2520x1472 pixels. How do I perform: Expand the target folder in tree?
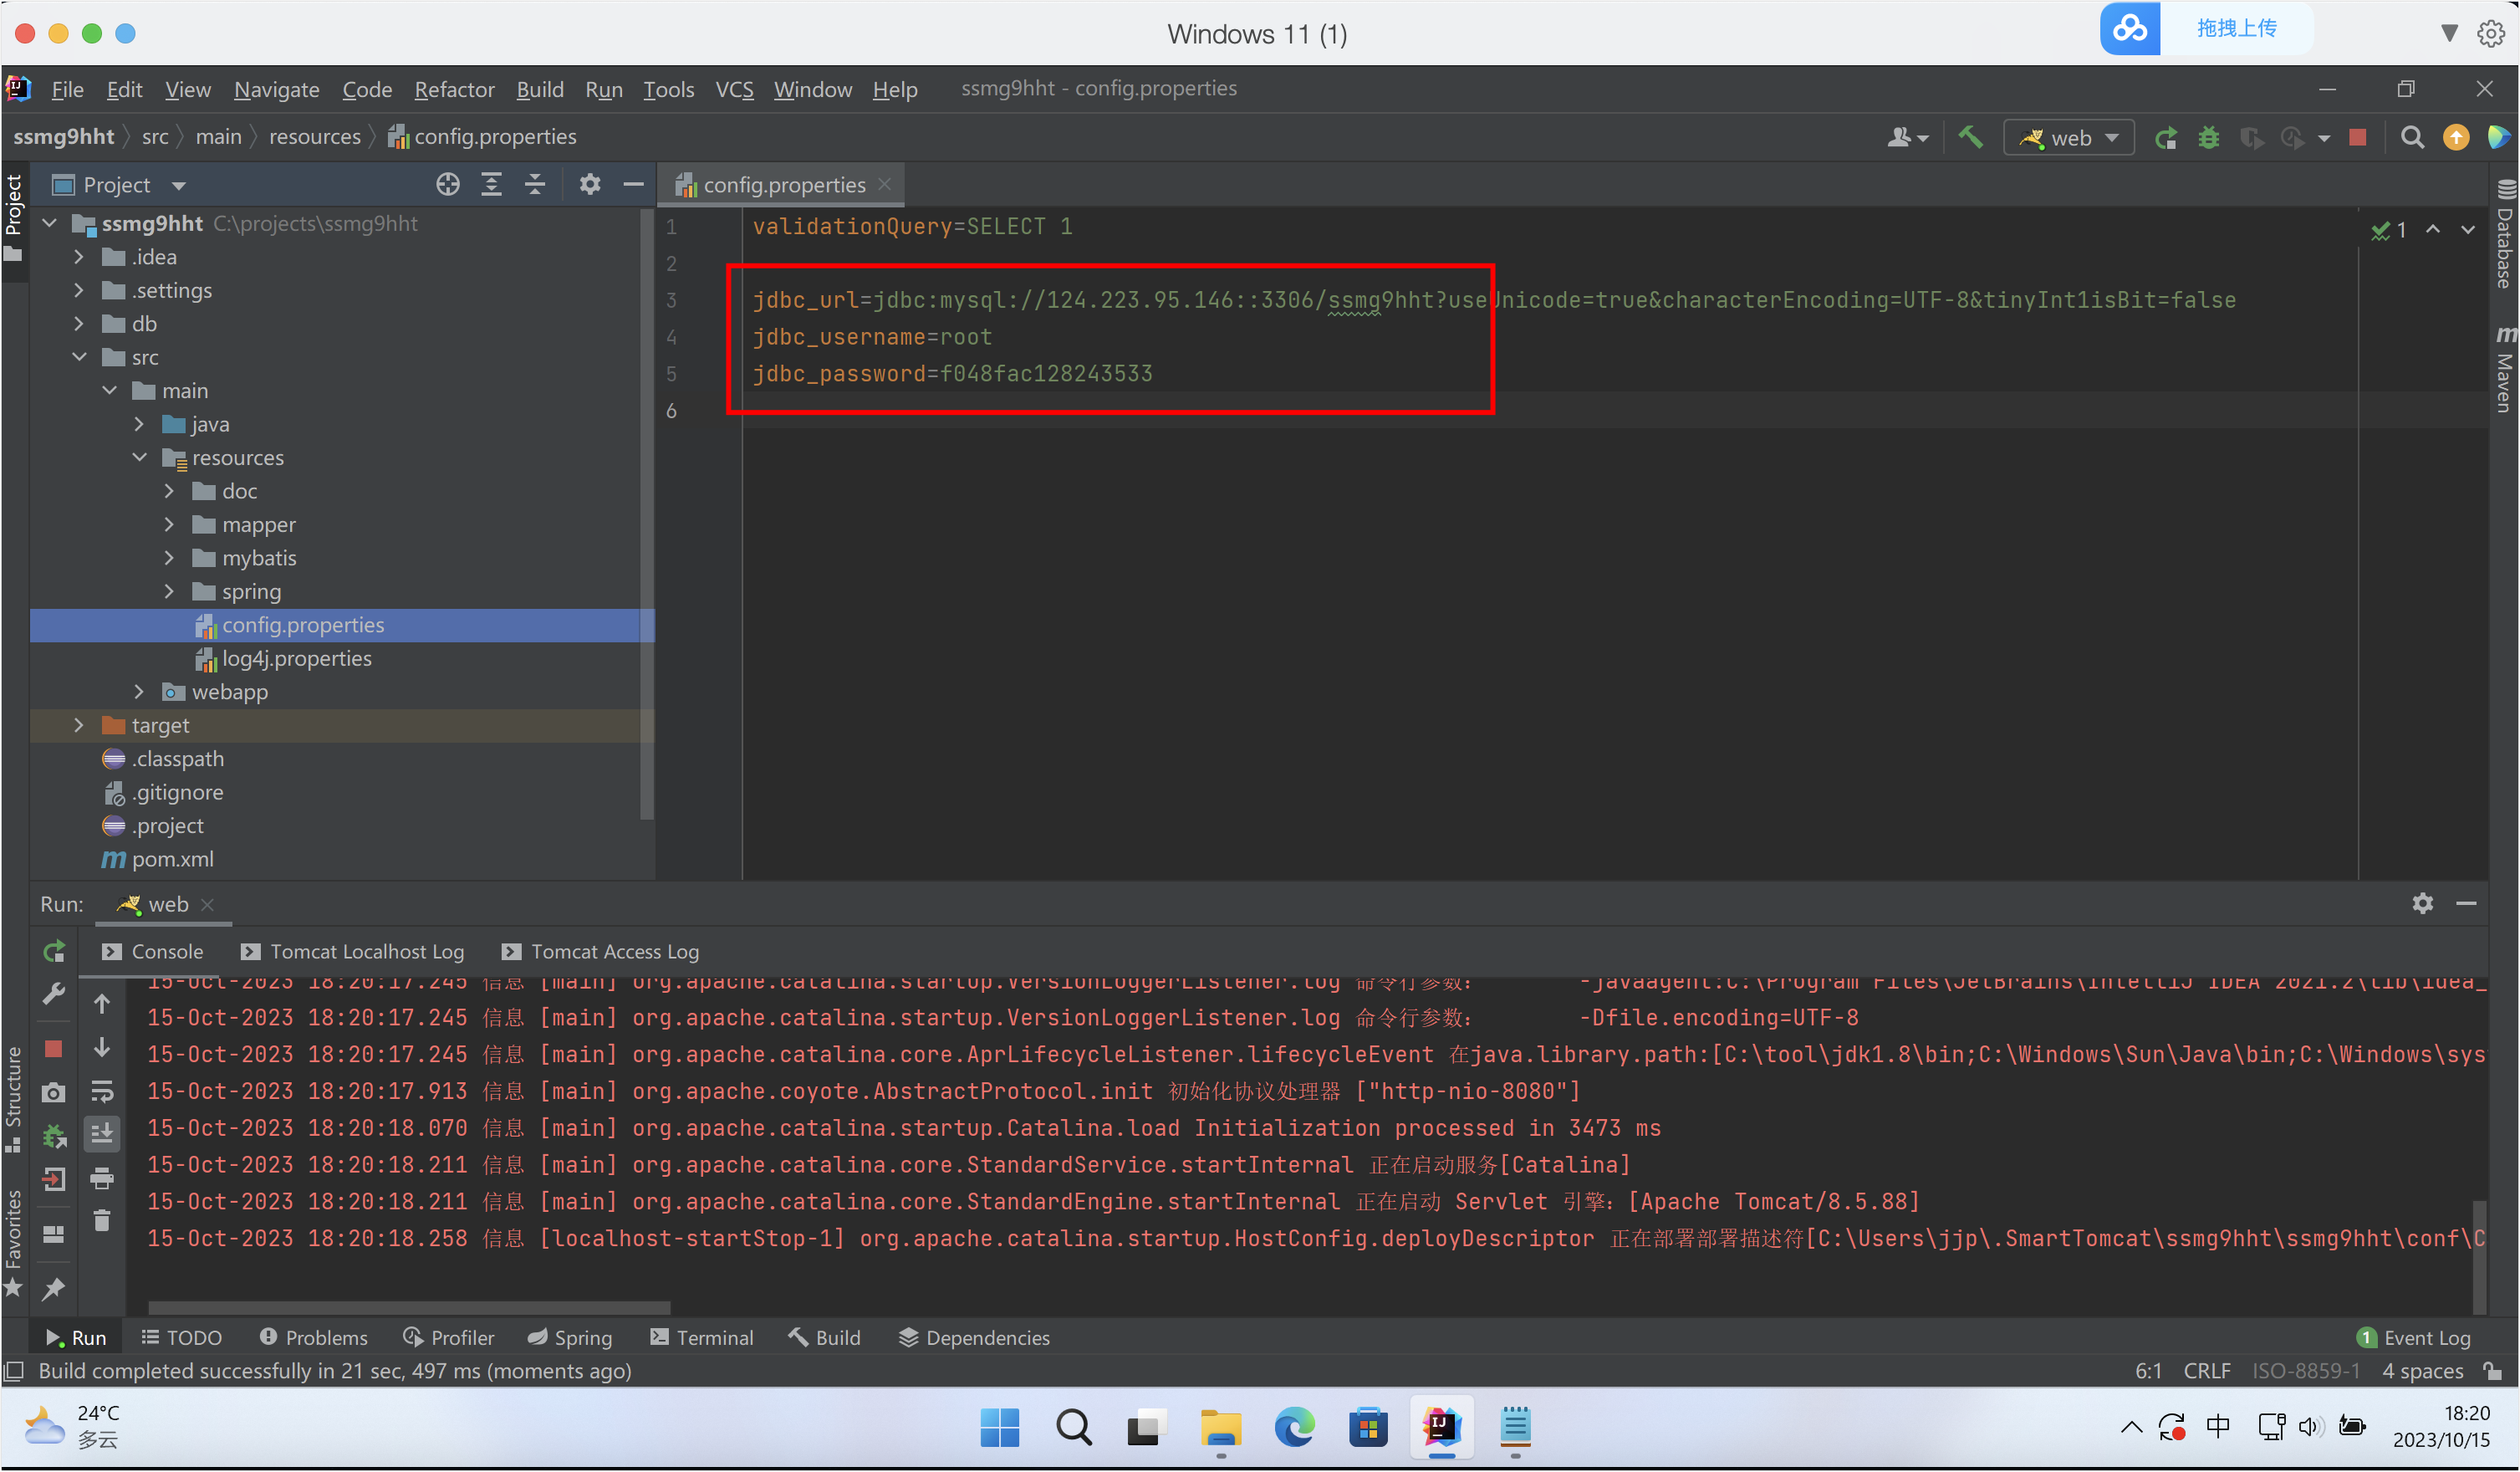(79, 725)
